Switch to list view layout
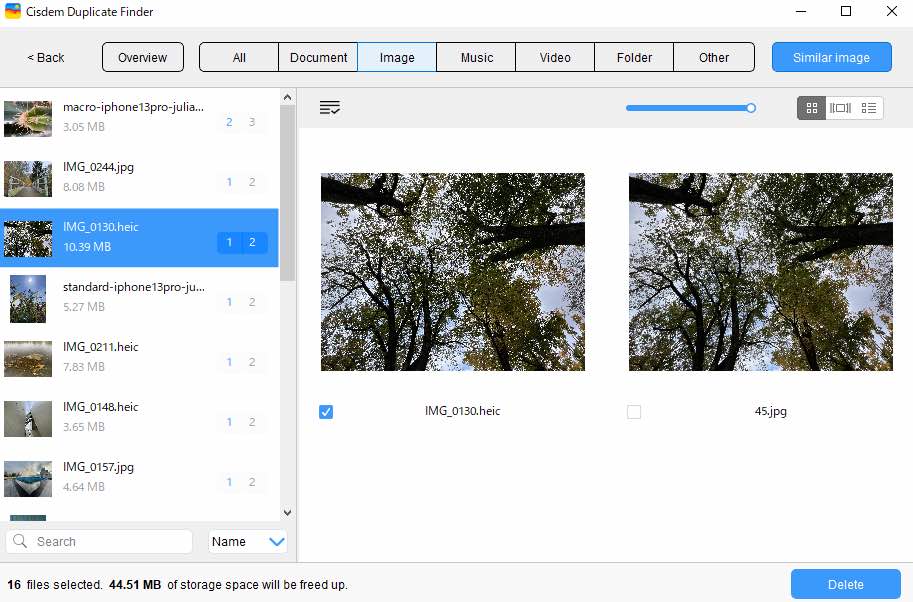This screenshot has width=913, height=602. coord(869,108)
